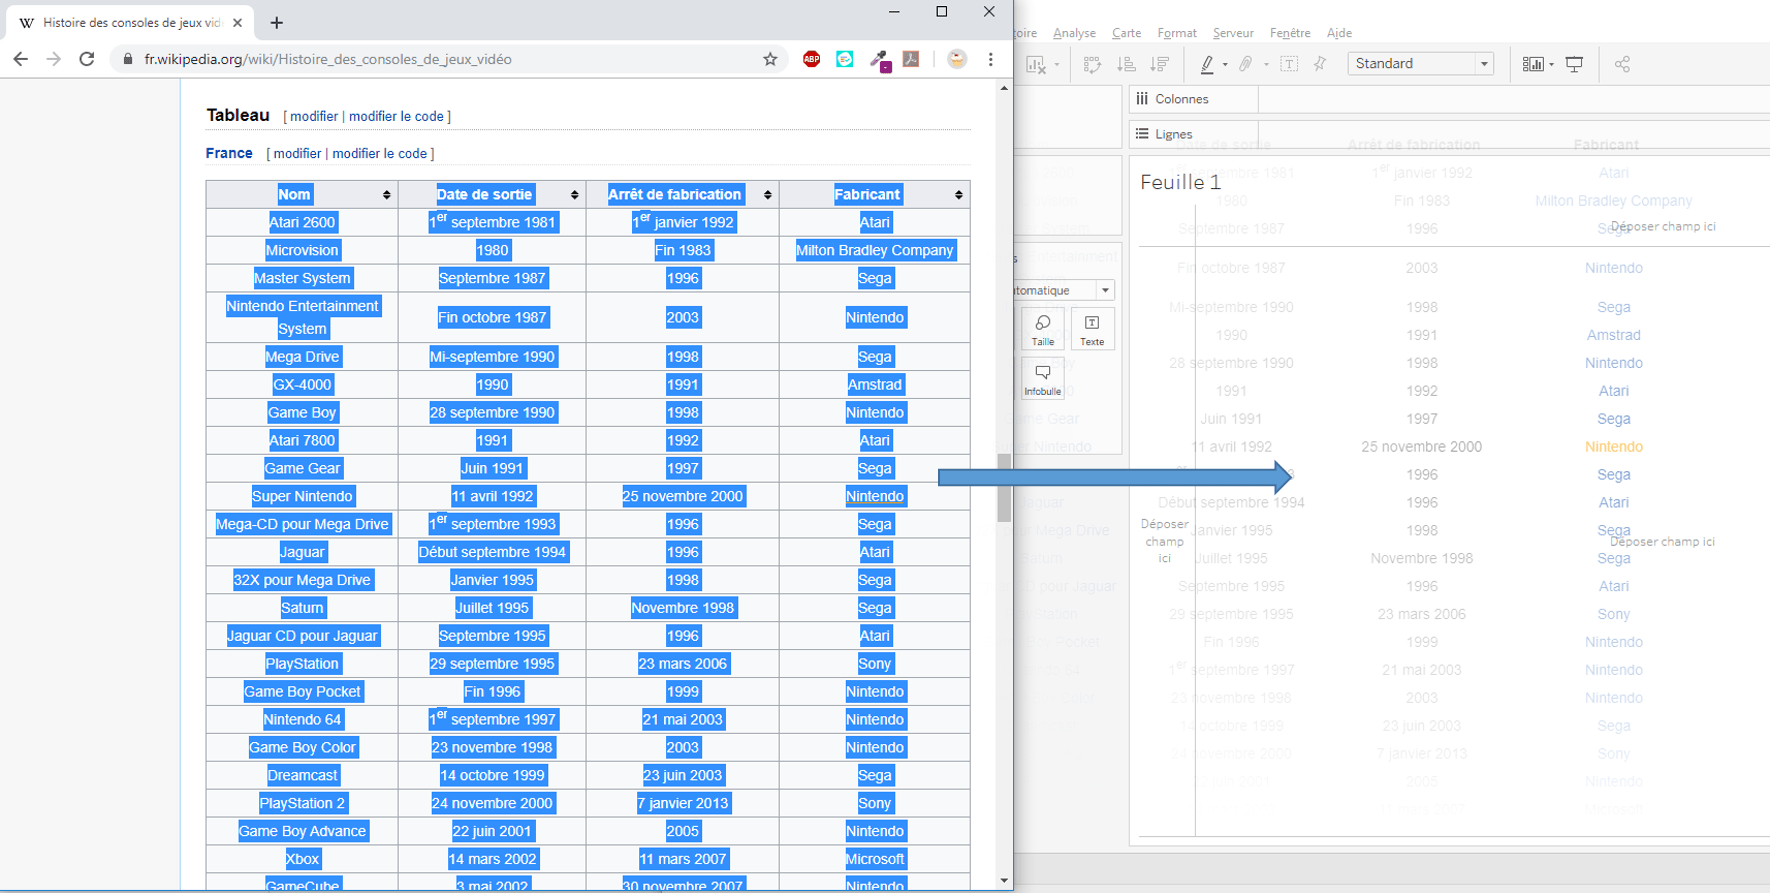This screenshot has height=893, width=1770.
Task: View site info via the padlock icon
Action: 128,59
